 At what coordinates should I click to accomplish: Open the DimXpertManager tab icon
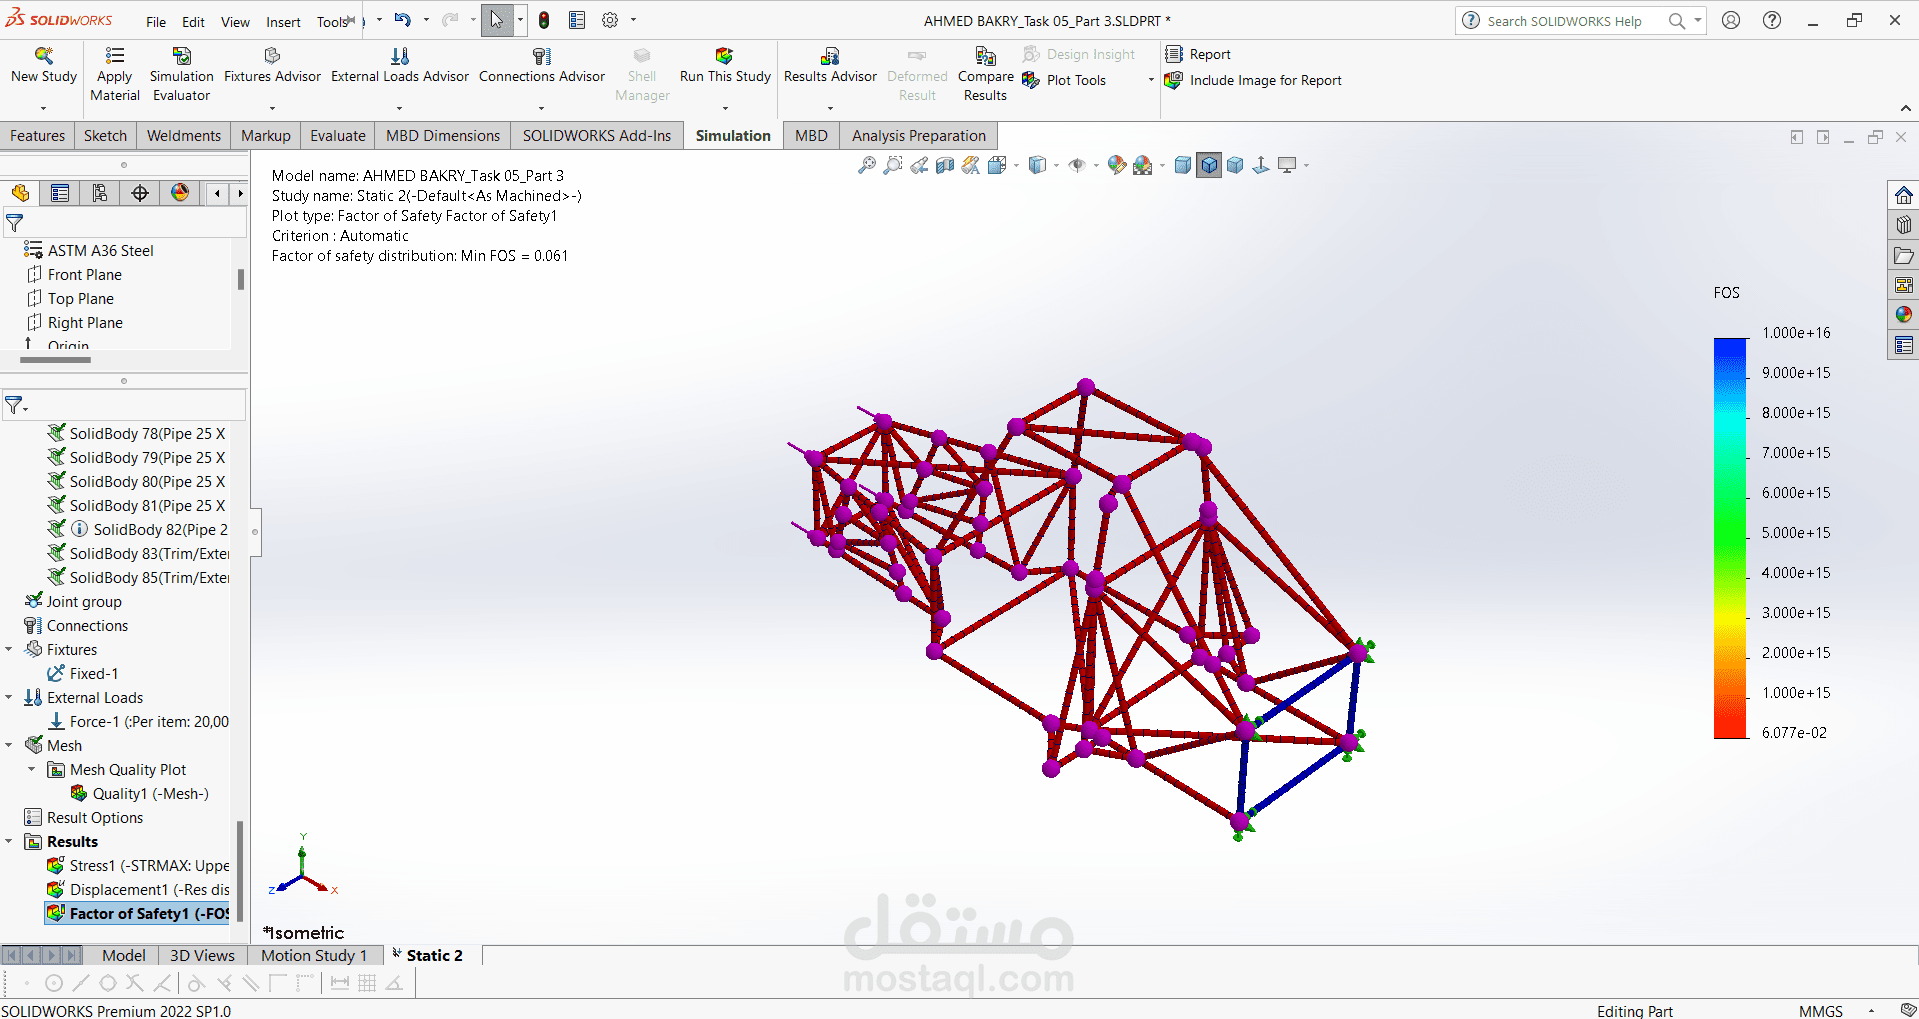(x=140, y=193)
